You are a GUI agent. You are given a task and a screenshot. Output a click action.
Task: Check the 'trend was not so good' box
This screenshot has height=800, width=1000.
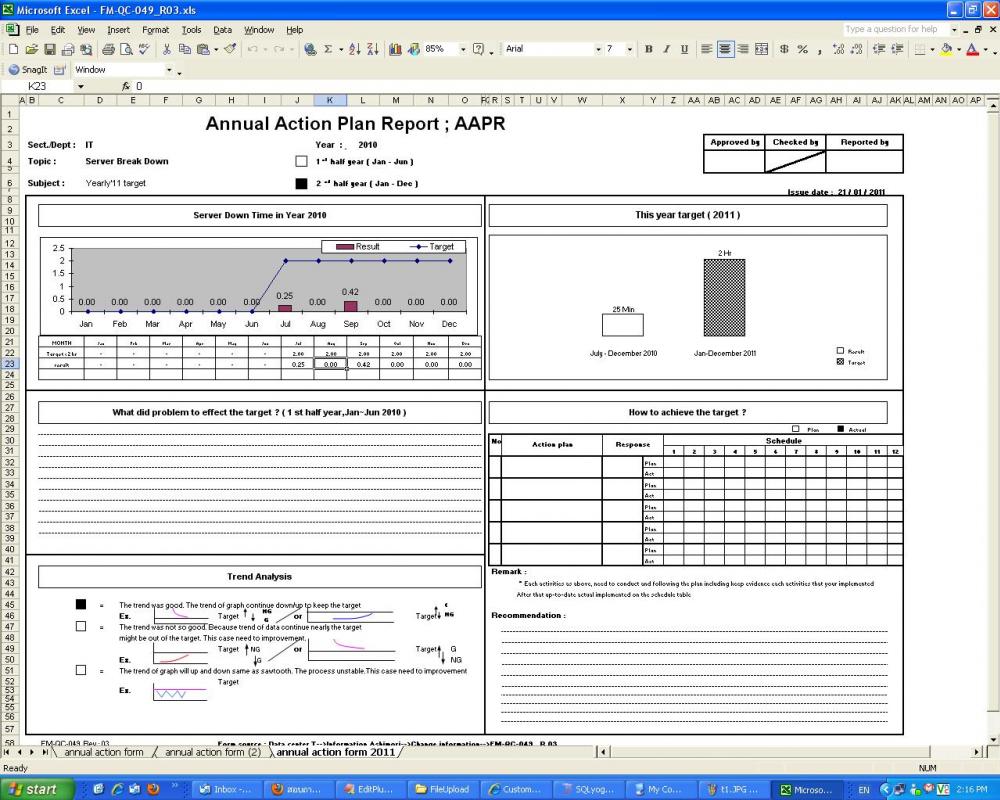pos(81,626)
